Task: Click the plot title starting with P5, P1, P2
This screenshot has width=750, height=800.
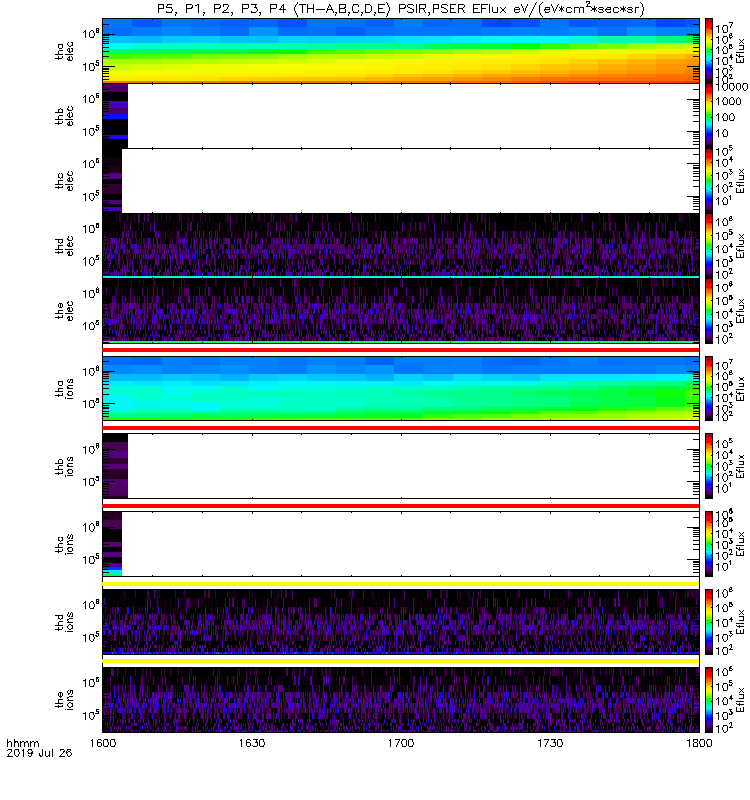Action: (401, 9)
